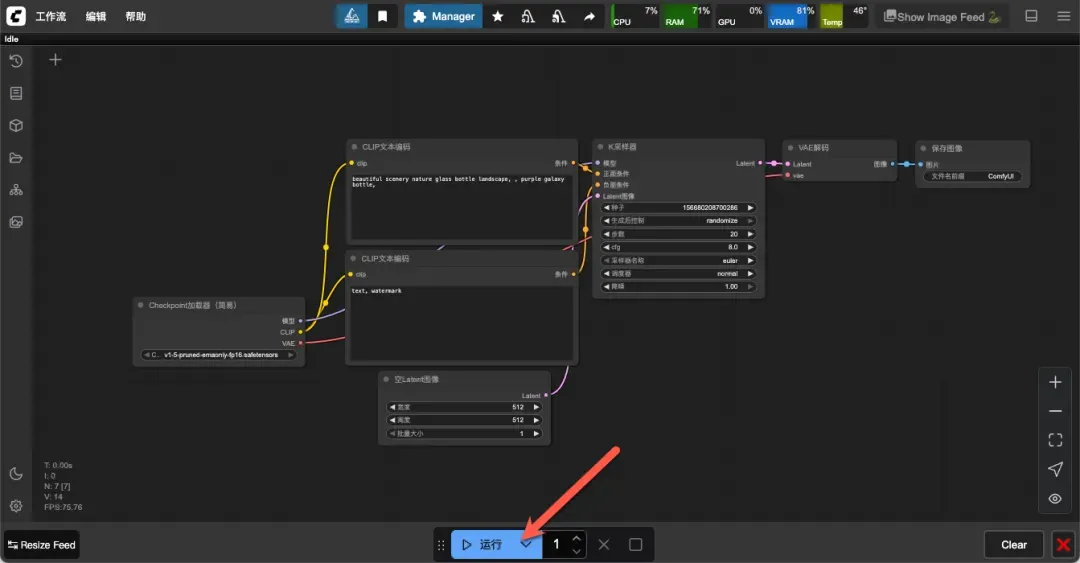Click the ComfyUI filename prefix field

[973, 176]
